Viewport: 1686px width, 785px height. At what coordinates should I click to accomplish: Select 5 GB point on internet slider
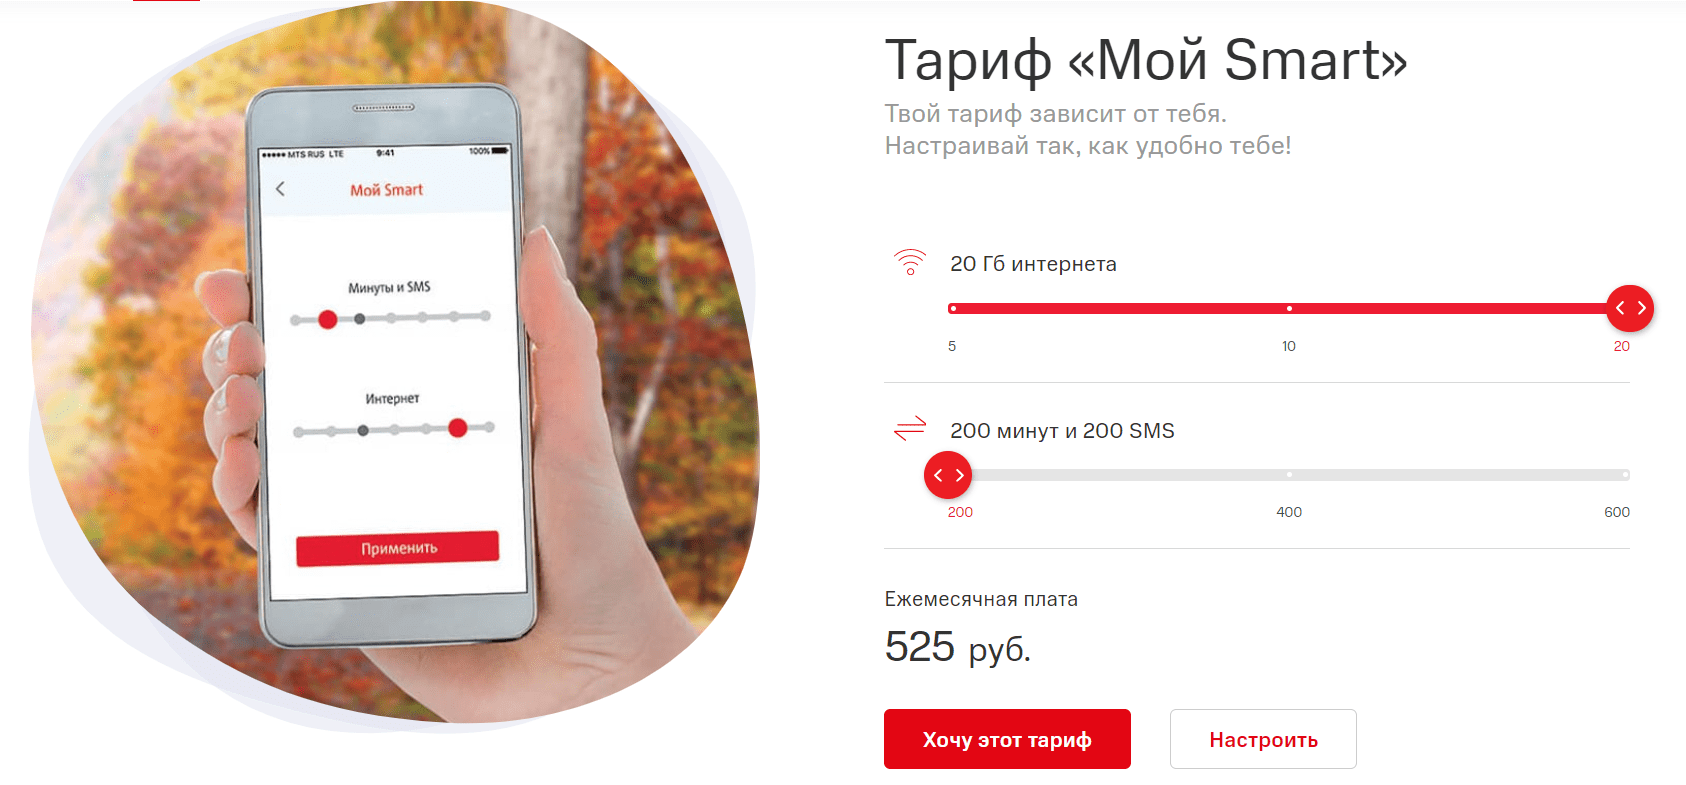pos(953,308)
